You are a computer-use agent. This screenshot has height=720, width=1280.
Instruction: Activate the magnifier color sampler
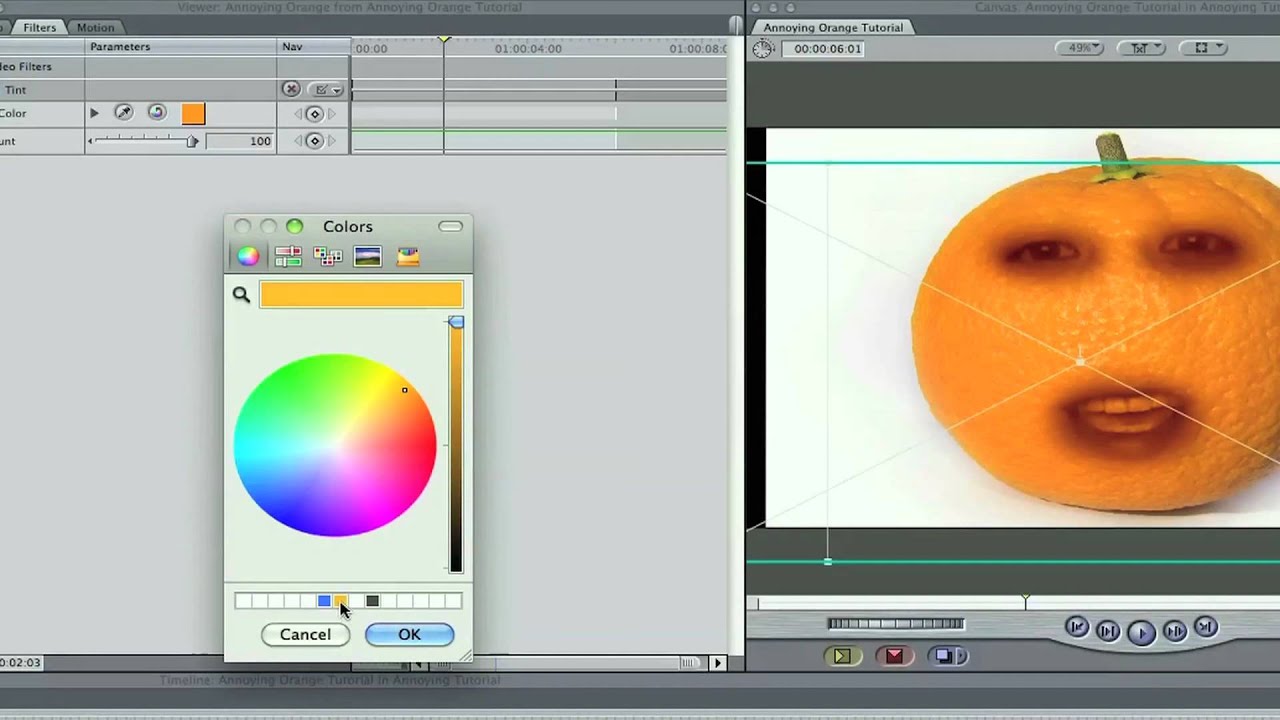pyautogui.click(x=241, y=294)
